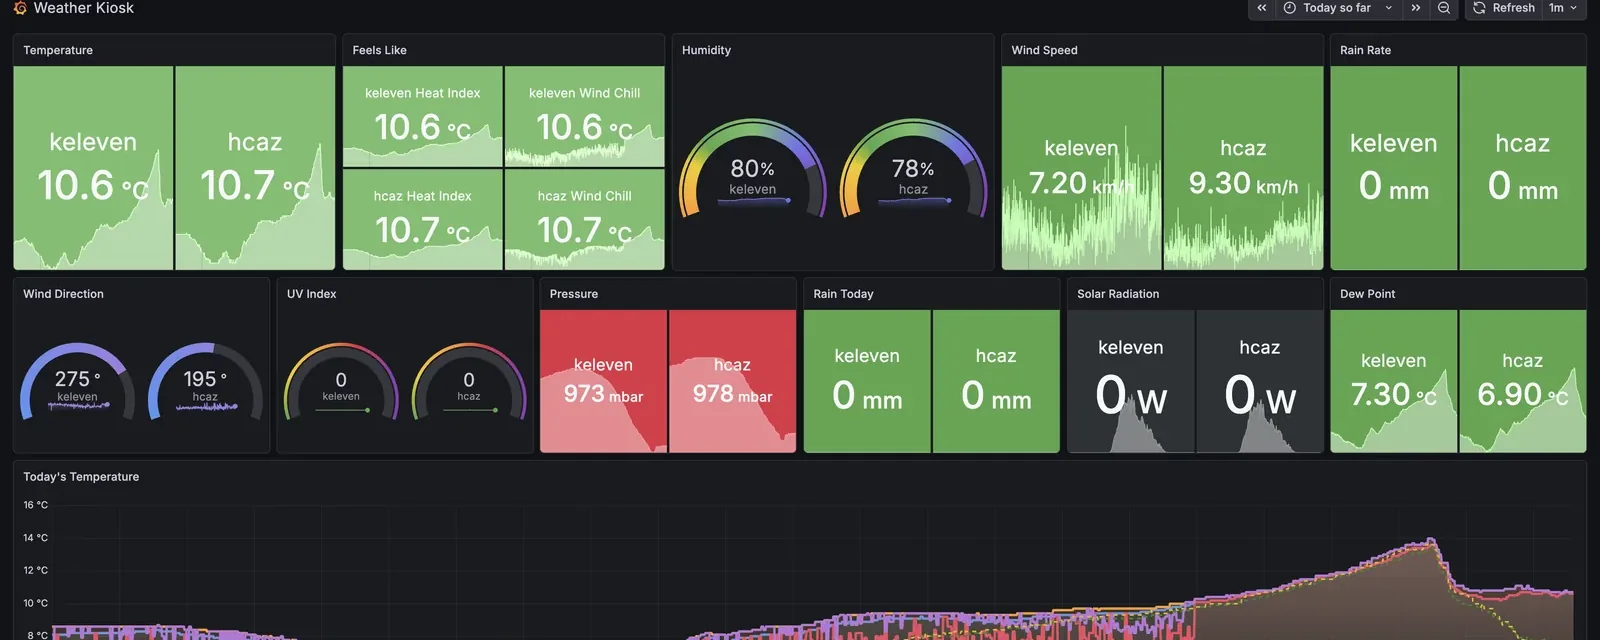Screen dimensions: 1600x640
Task: Click the Weather Kiosk dashboard title
Action: 84,8
